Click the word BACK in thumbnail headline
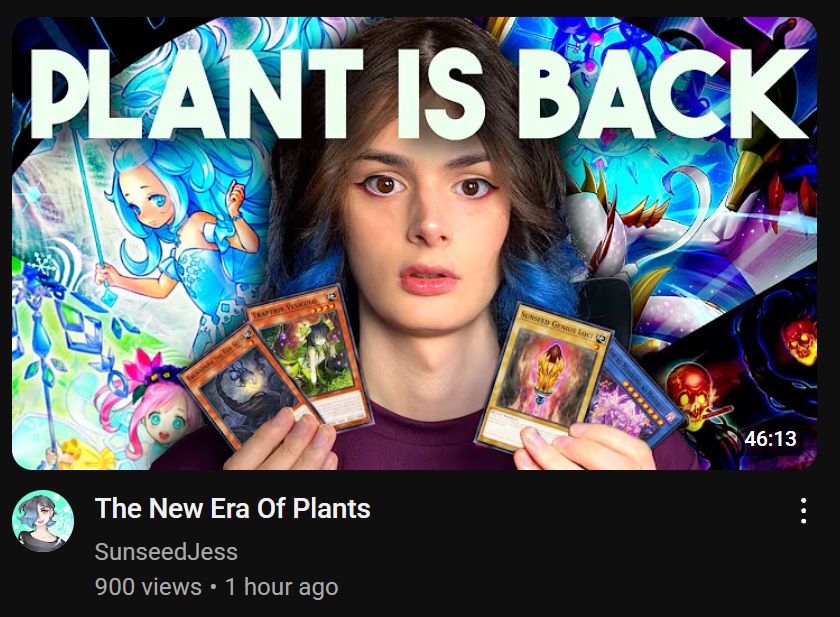This screenshot has width=840, height=617. click(662, 92)
